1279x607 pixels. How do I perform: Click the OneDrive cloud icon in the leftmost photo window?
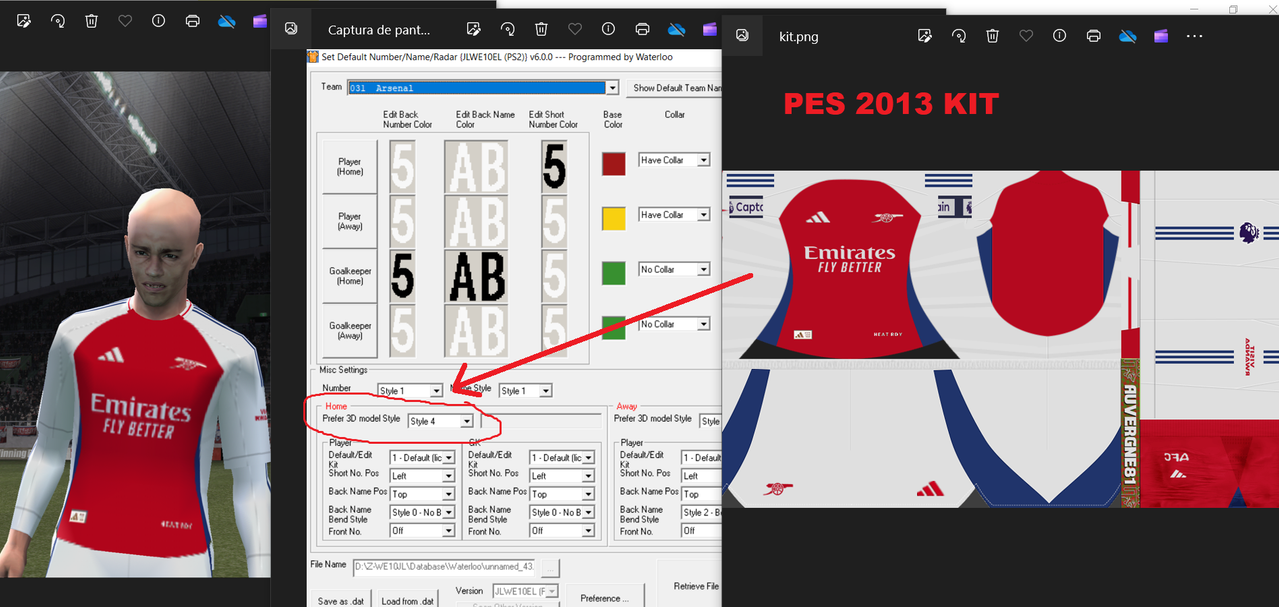(227, 20)
